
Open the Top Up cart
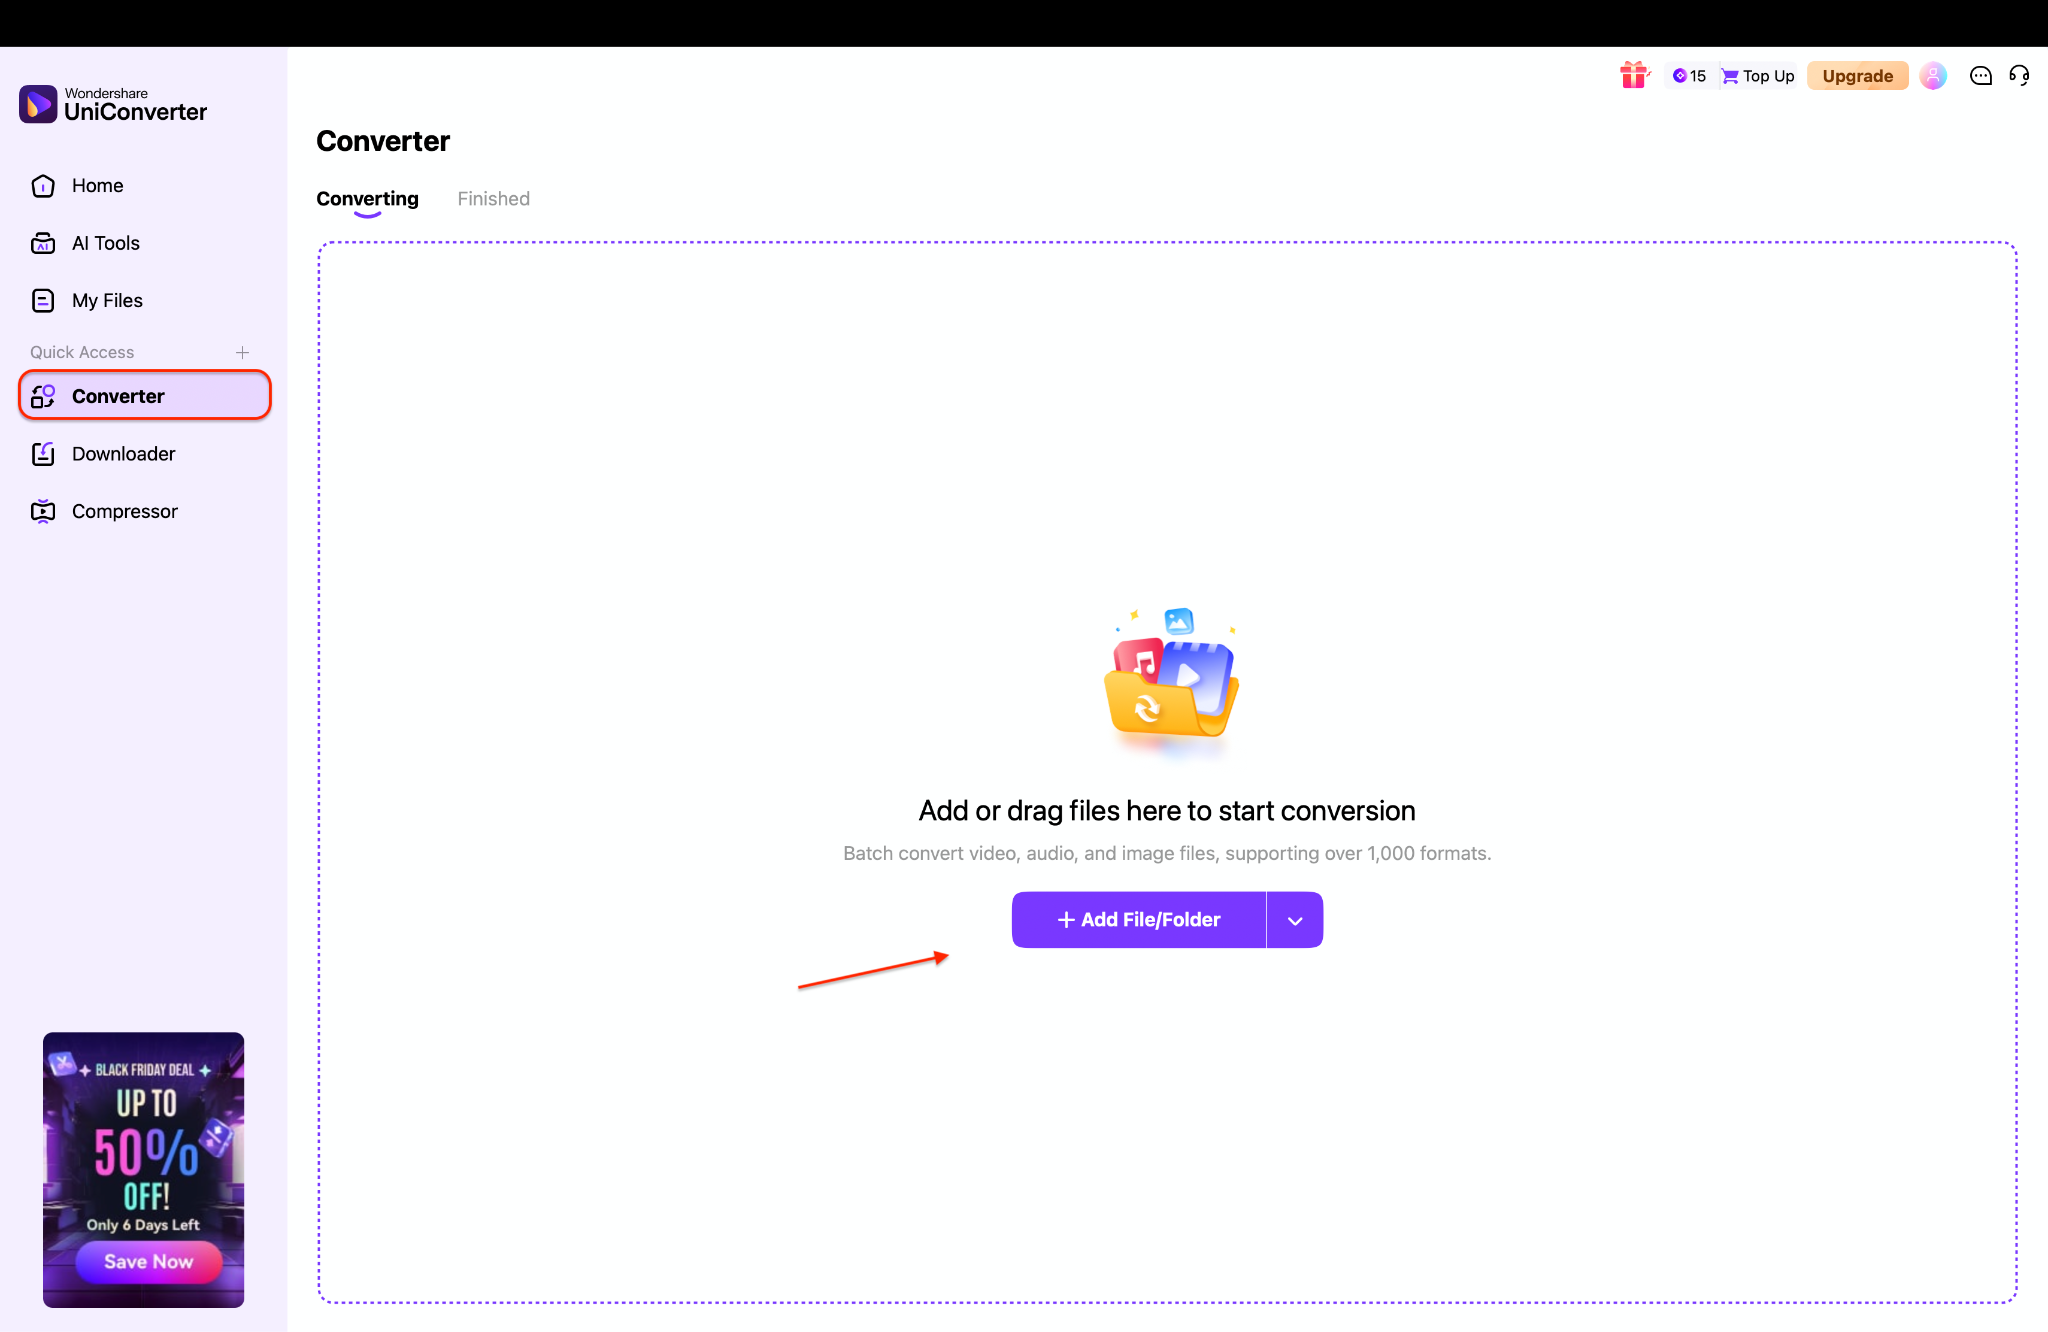[1757, 75]
